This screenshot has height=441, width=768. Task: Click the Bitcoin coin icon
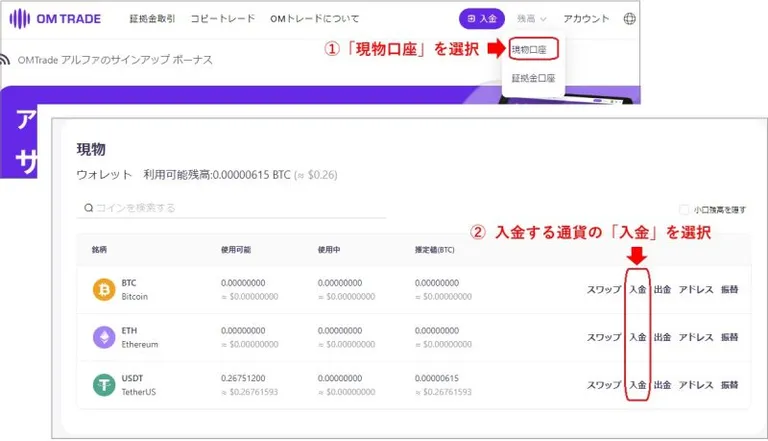104,290
